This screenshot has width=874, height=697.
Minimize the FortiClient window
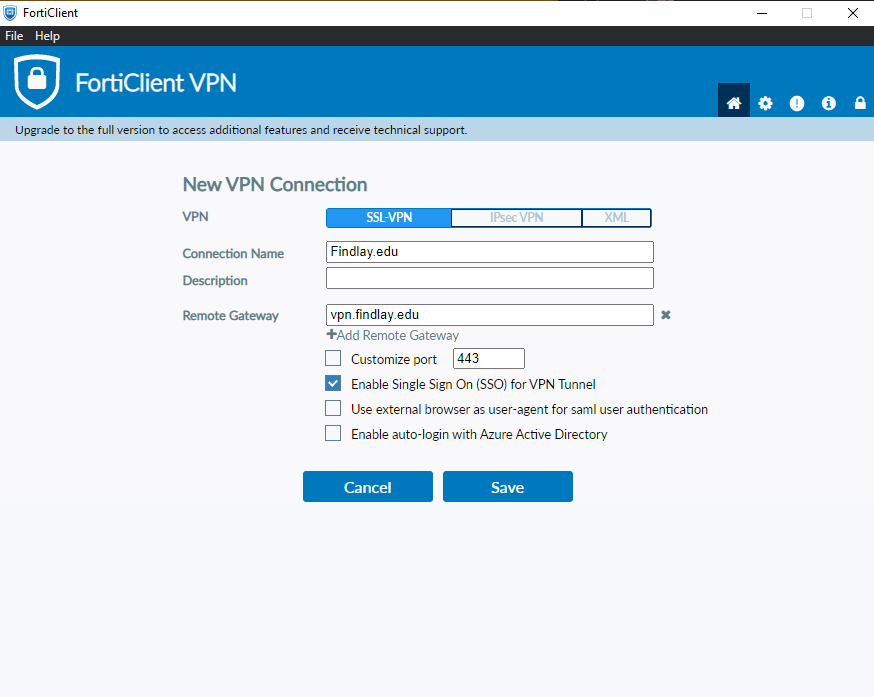pos(762,13)
